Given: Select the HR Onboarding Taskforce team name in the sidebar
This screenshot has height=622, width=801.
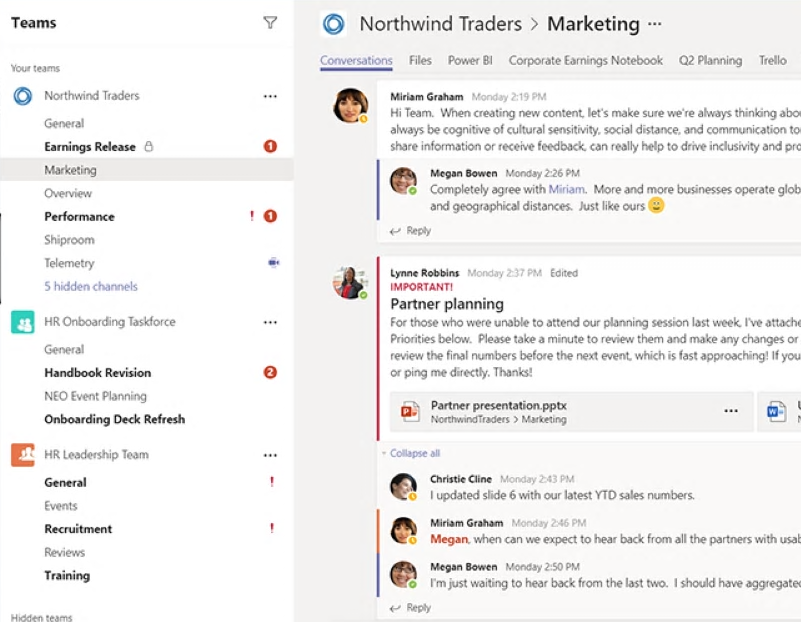Looking at the screenshot, I should pyautogui.click(x=110, y=322).
